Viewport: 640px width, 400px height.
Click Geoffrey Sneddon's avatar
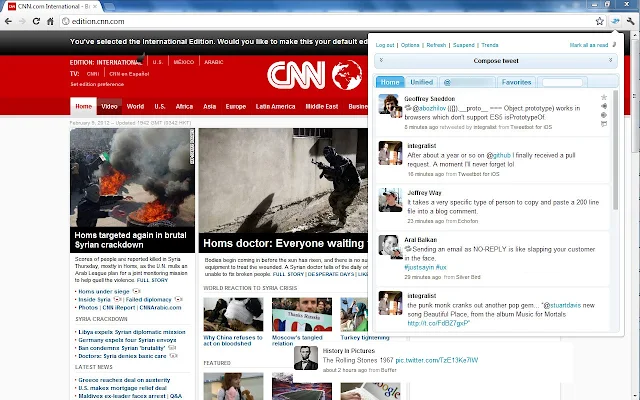click(390, 105)
